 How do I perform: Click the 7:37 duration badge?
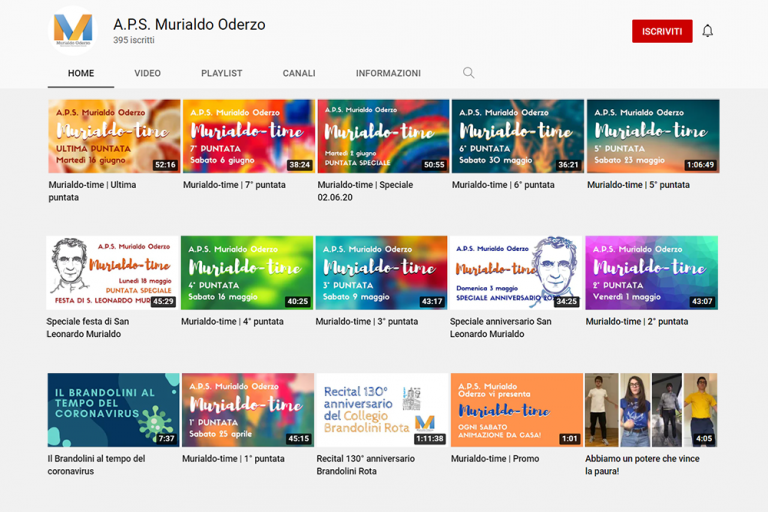(167, 439)
